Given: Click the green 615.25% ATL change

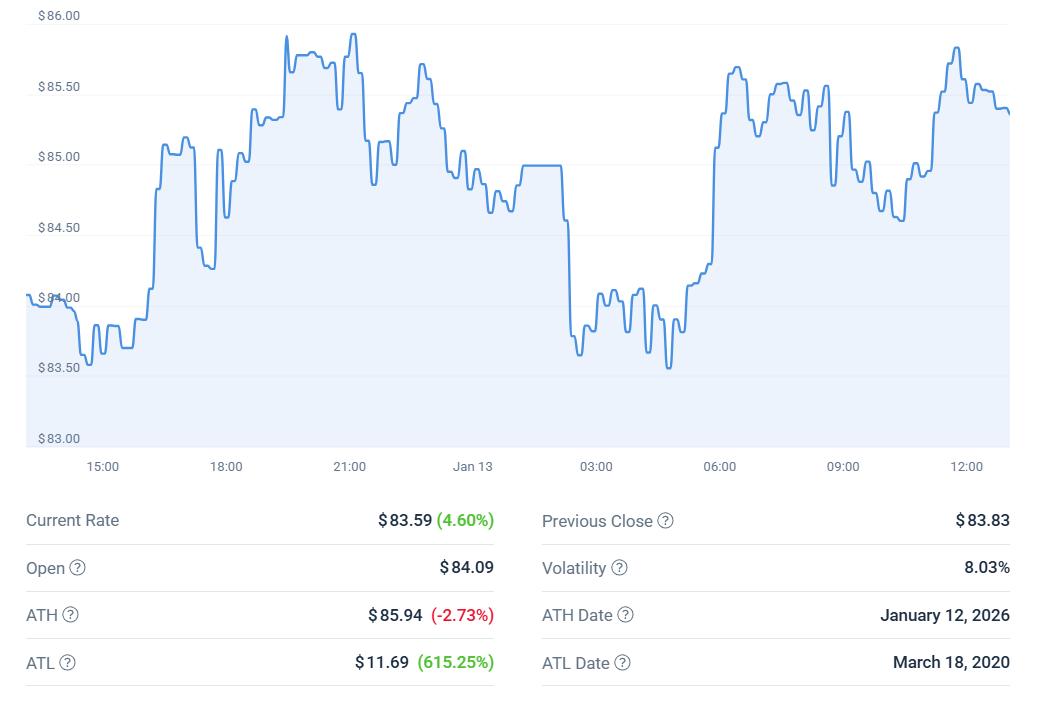Looking at the screenshot, I should (455, 662).
